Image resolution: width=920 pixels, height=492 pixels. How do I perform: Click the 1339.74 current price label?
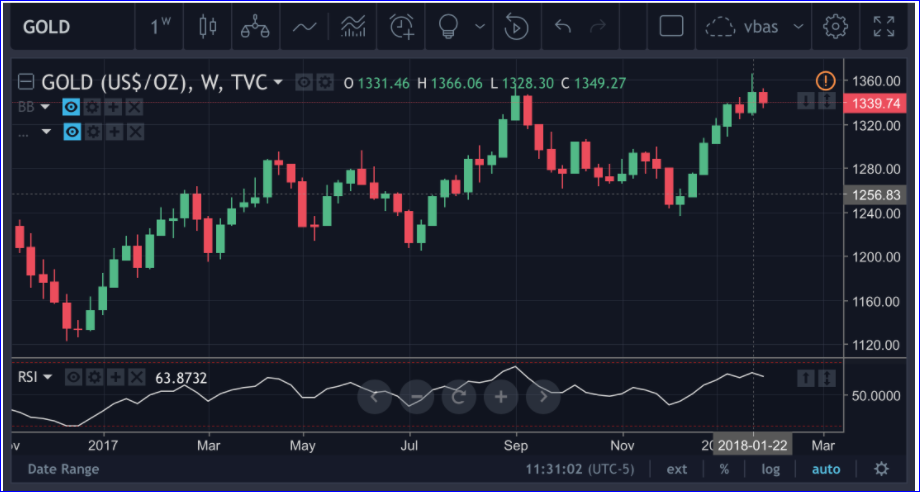tap(875, 103)
